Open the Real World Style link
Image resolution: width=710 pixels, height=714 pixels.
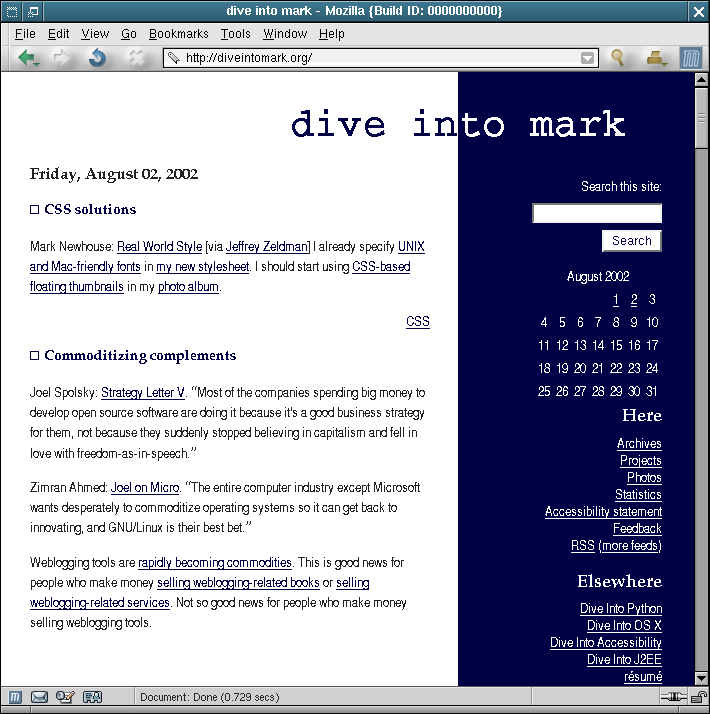(159, 246)
